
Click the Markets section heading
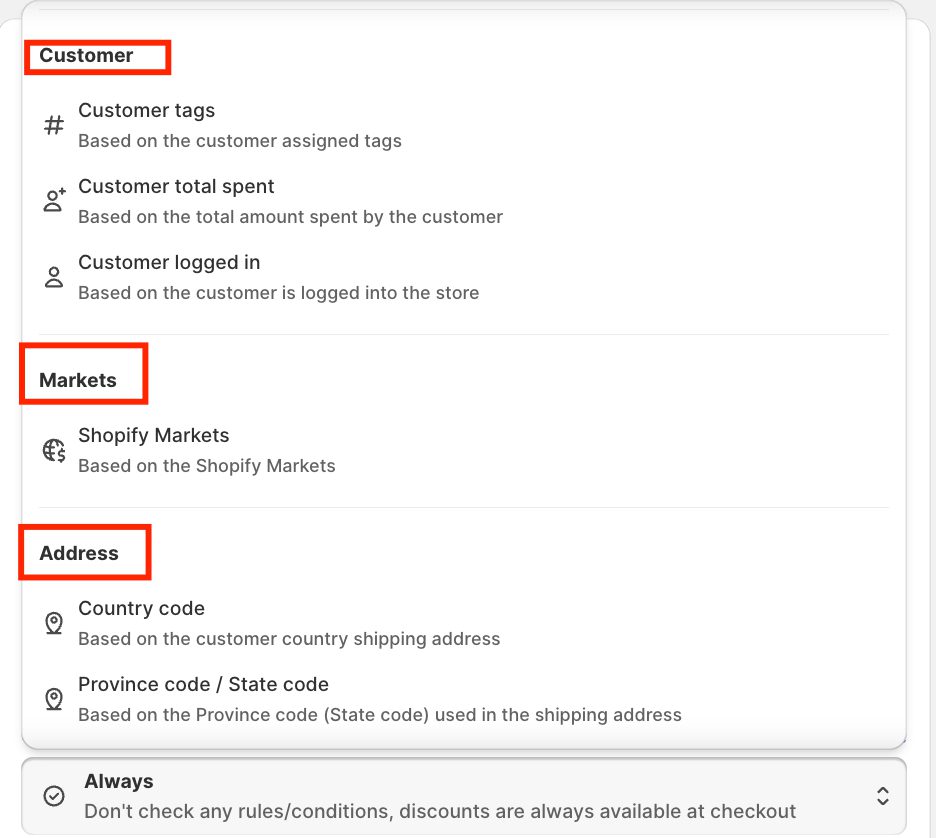tap(78, 380)
